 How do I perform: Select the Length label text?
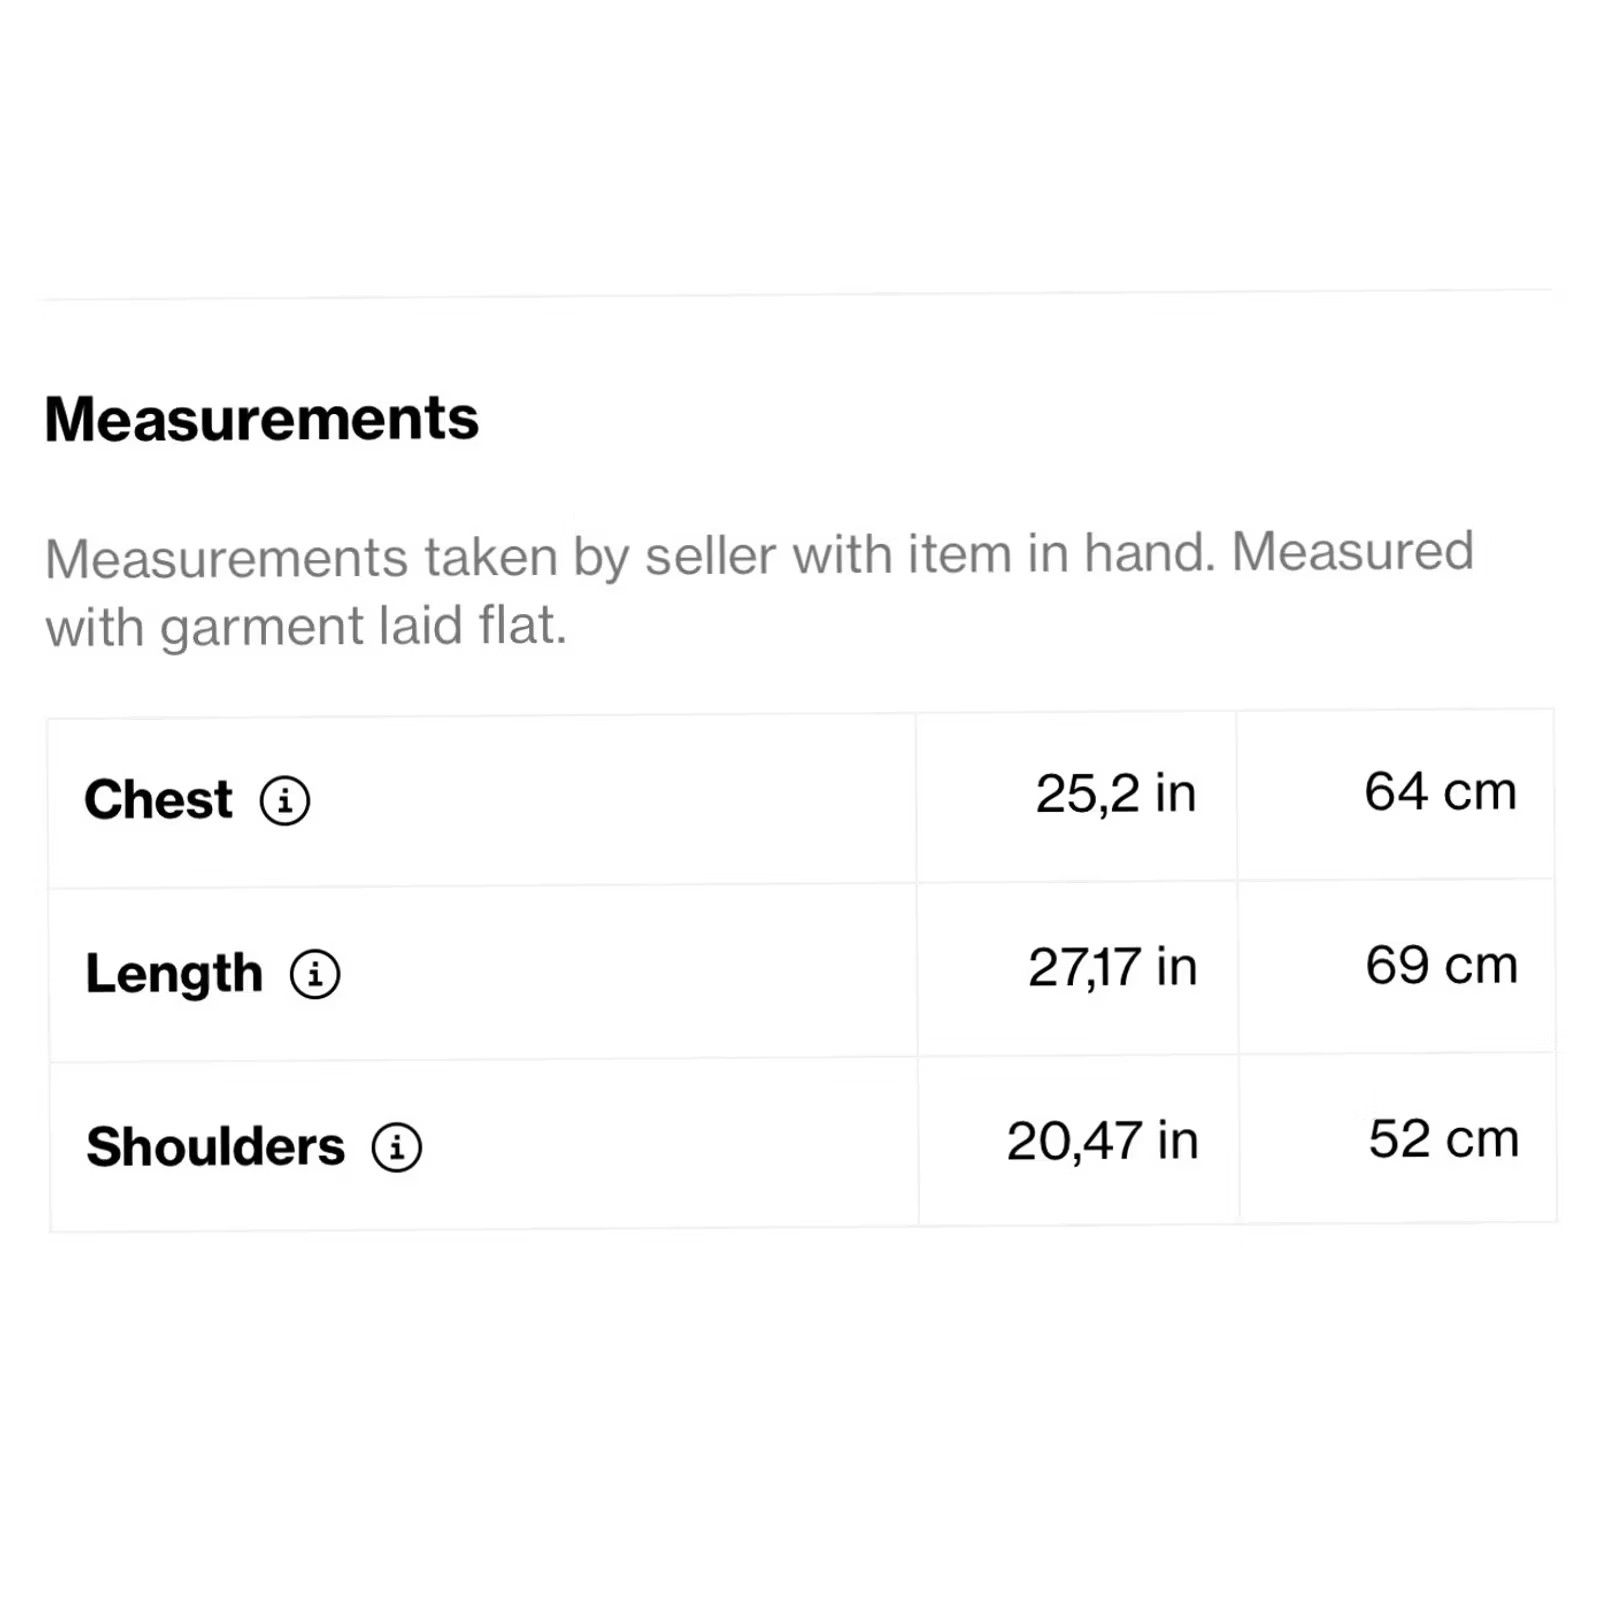tap(174, 975)
